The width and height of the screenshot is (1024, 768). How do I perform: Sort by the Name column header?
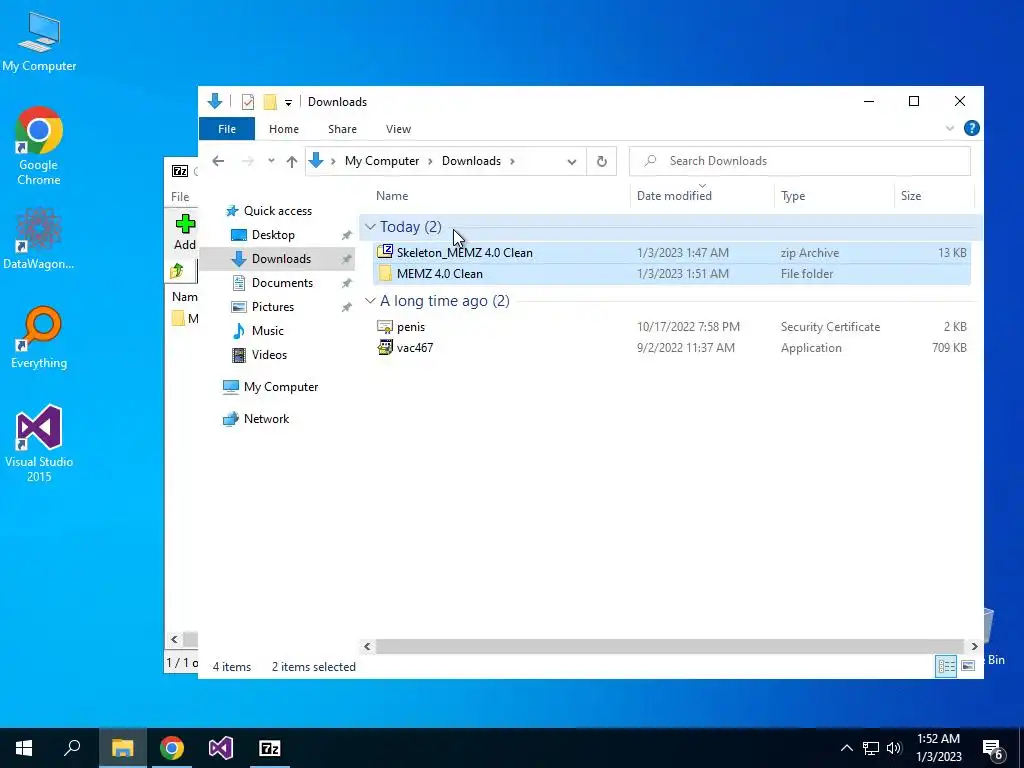pos(392,196)
